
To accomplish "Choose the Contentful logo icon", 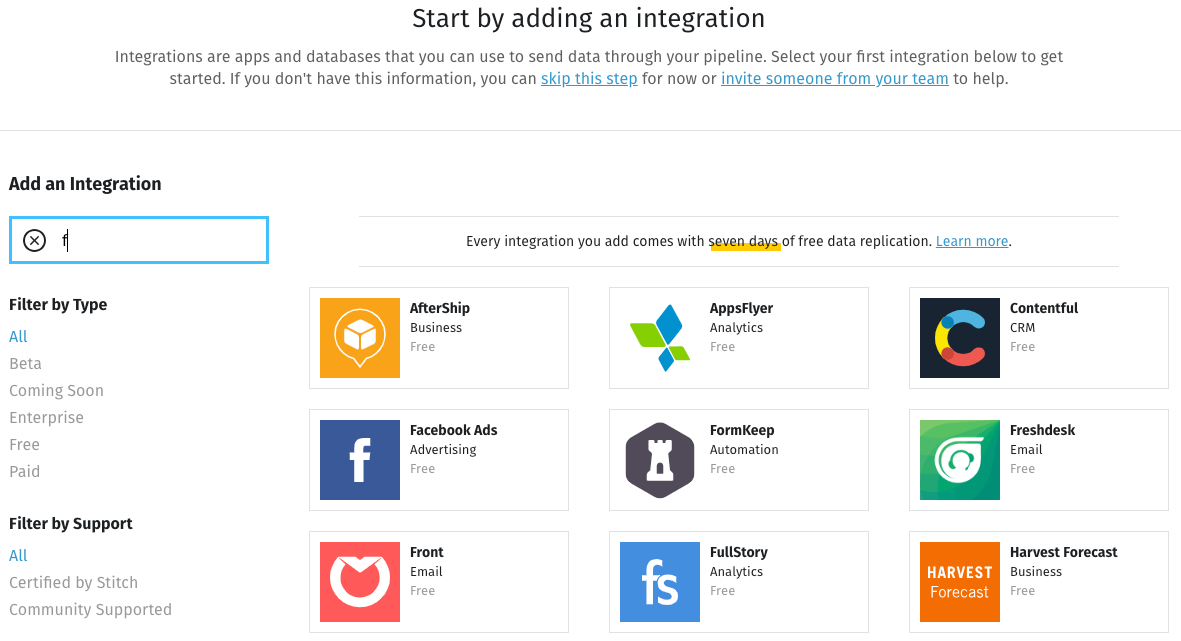I will pos(960,337).
